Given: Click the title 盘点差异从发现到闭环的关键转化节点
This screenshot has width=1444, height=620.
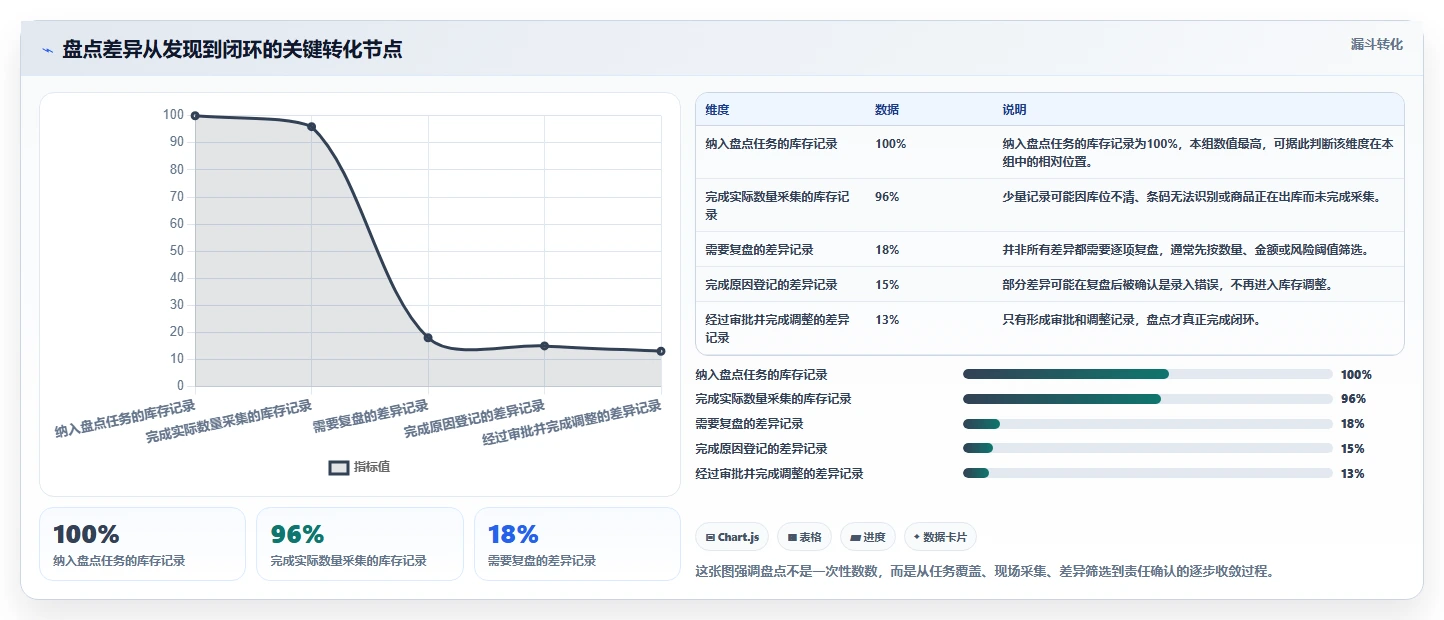Looking at the screenshot, I should [x=232, y=50].
